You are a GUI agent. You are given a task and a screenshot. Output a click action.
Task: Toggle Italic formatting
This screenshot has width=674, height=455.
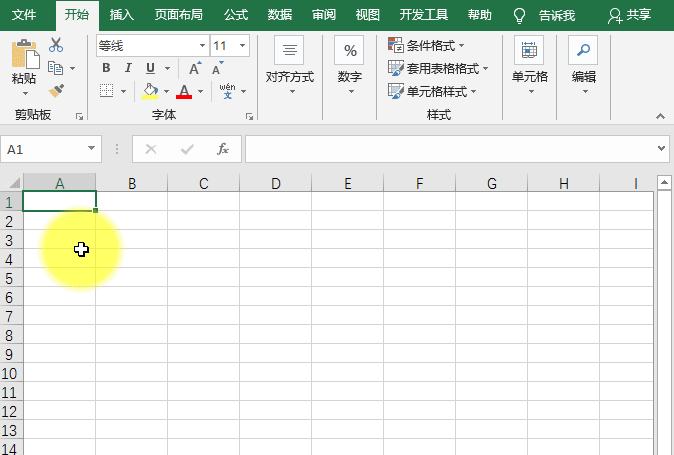click(128, 68)
